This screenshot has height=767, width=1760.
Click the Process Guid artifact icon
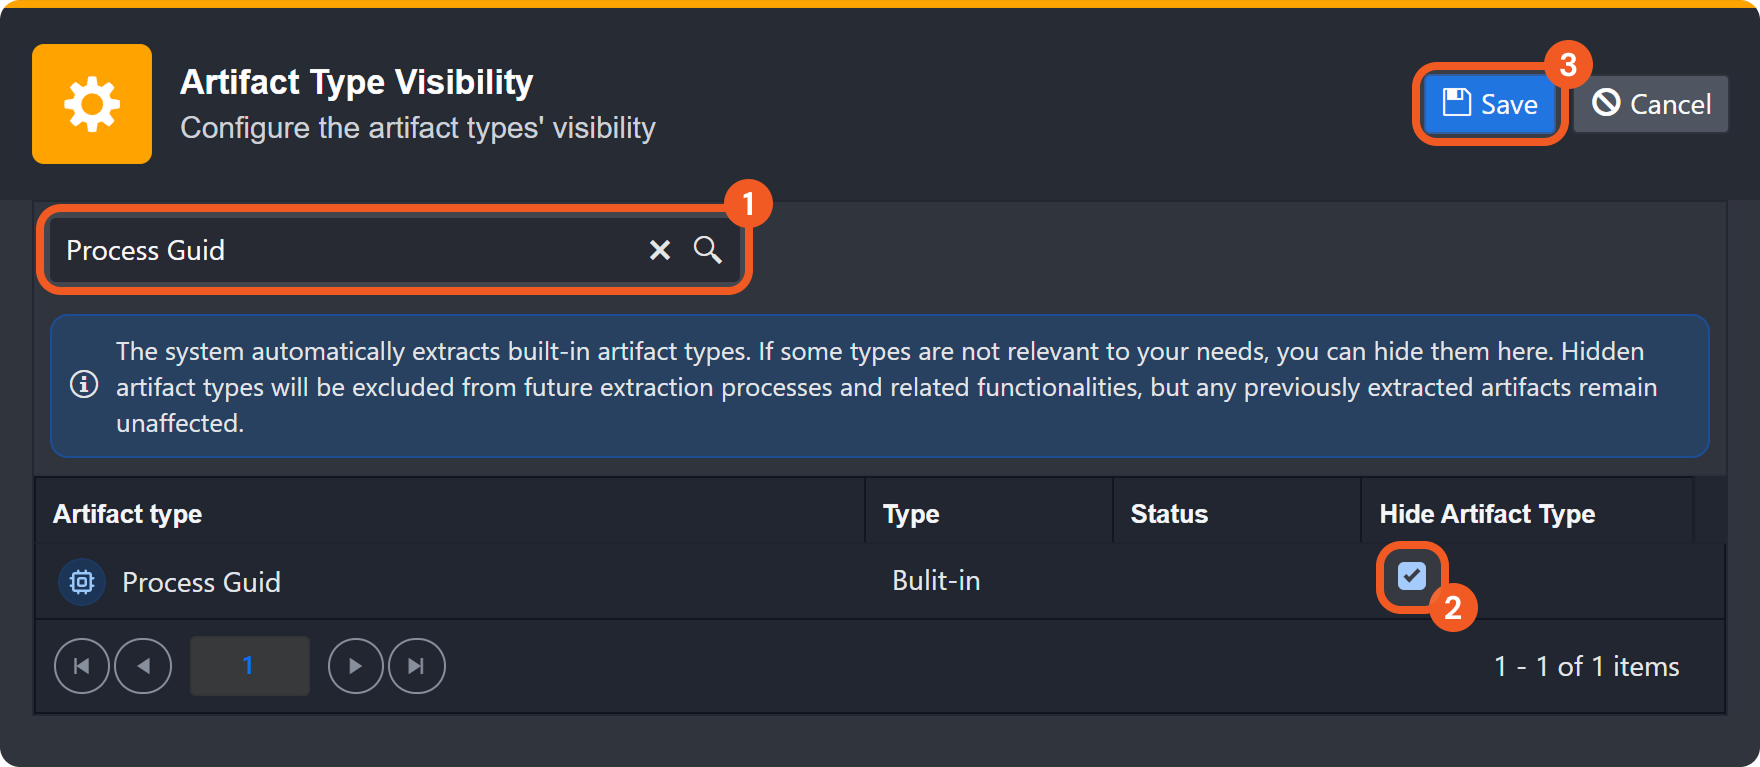pyautogui.click(x=82, y=582)
